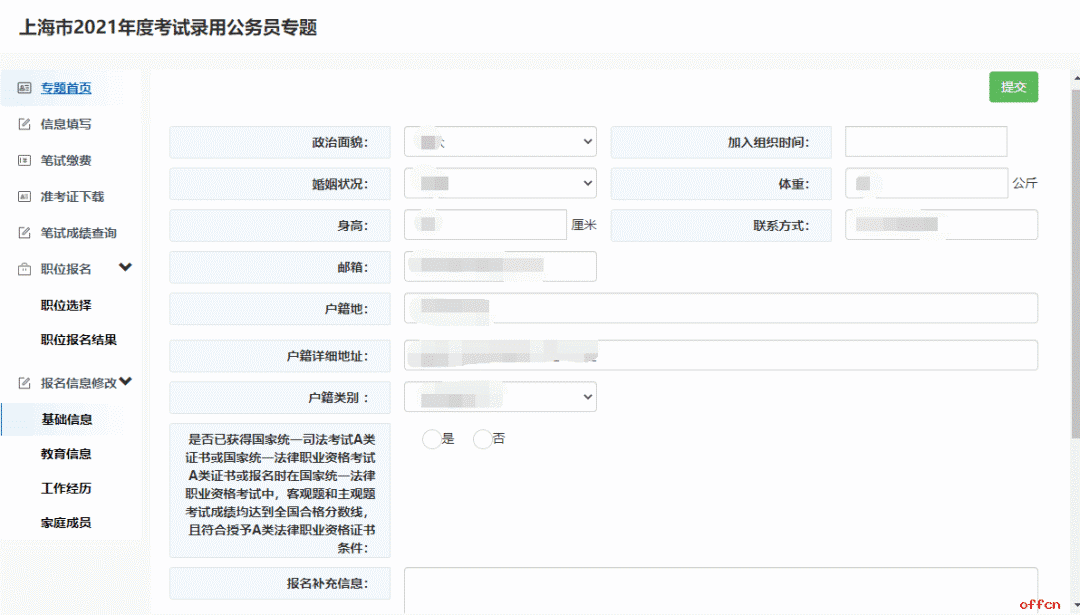The width and height of the screenshot is (1080, 615).
Task: Click the card icon beside 准考证下载
Action: [25, 197]
